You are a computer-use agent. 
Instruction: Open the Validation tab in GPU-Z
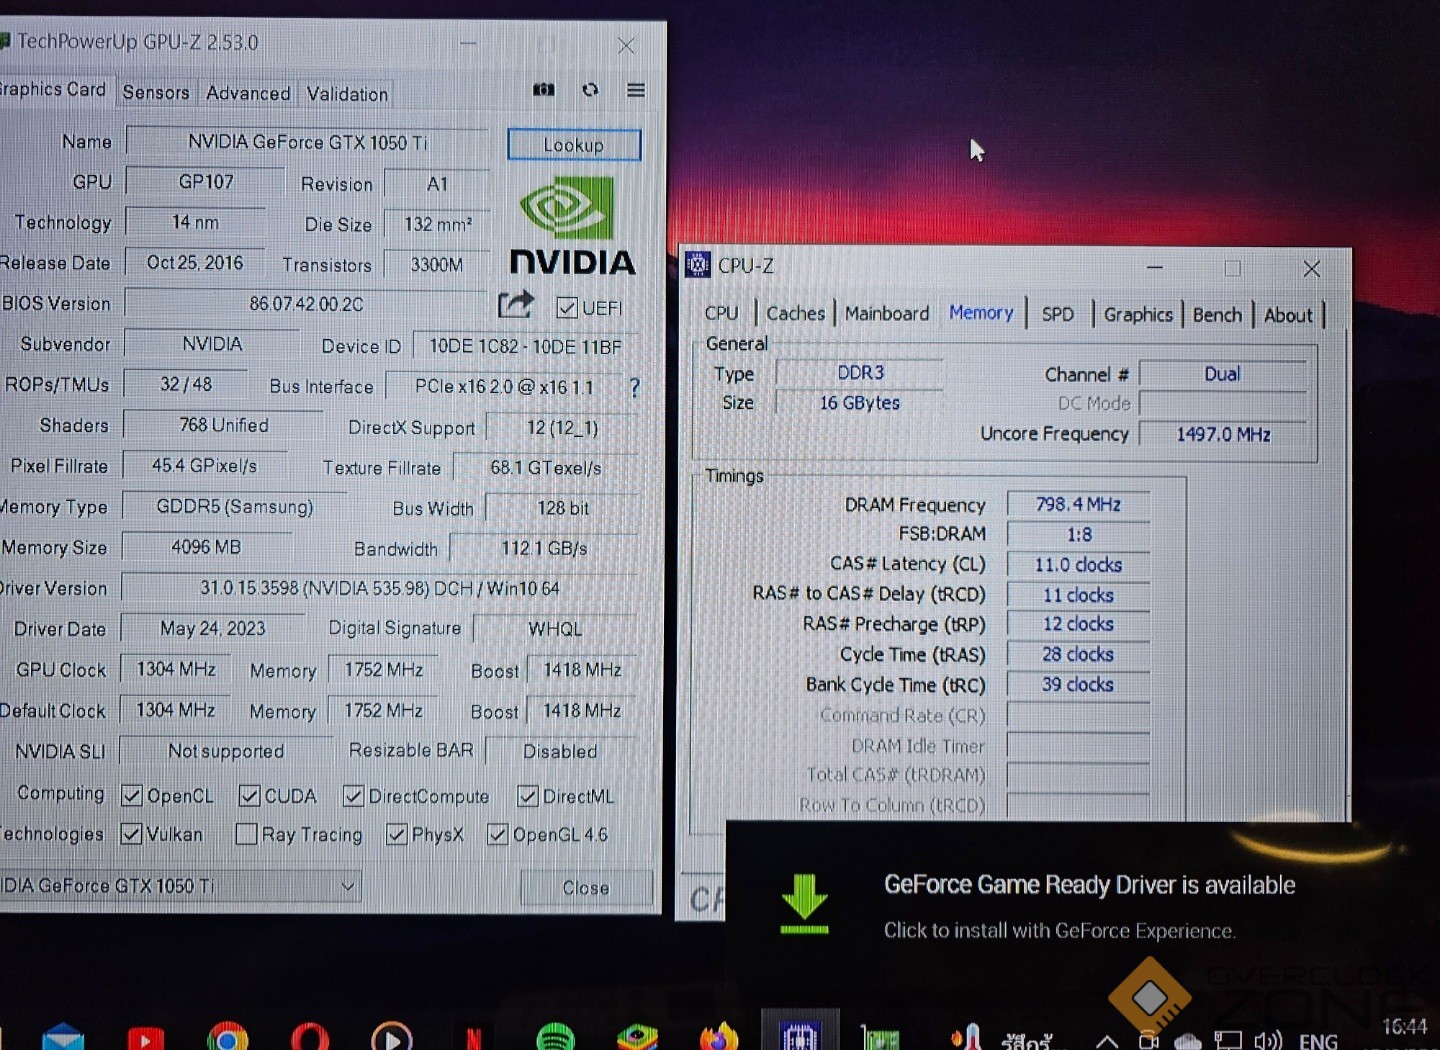(x=347, y=93)
